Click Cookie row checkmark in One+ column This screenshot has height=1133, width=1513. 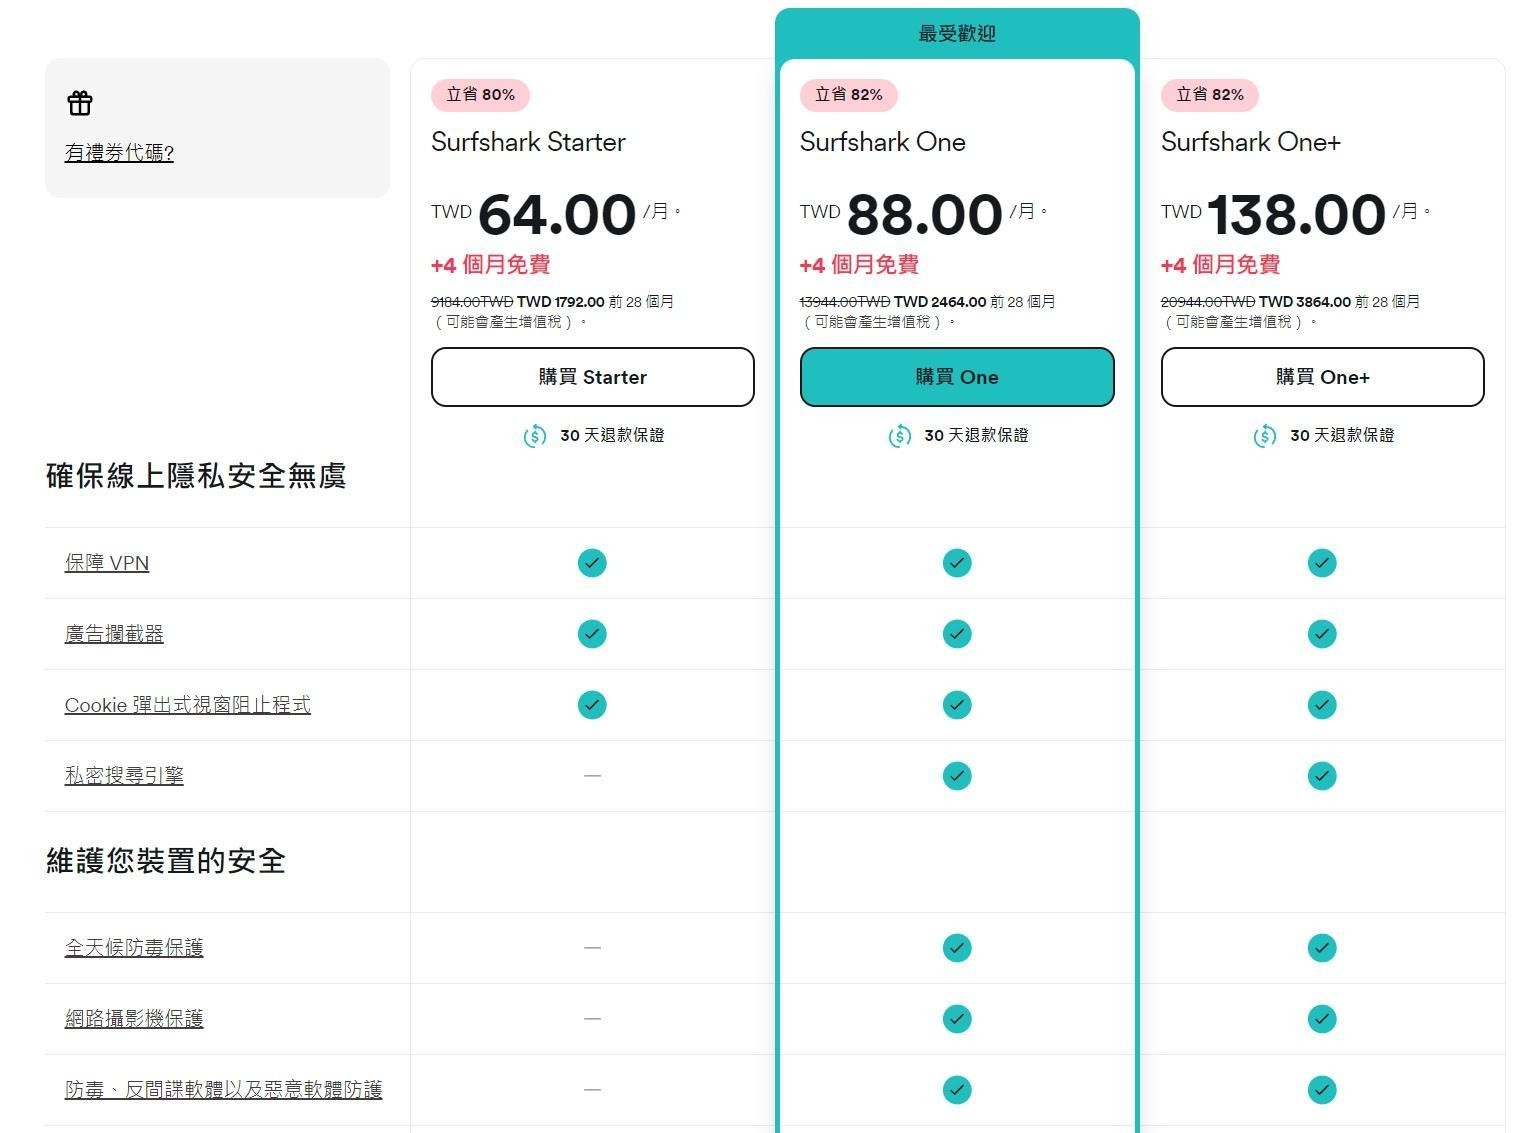pyautogui.click(x=1322, y=705)
